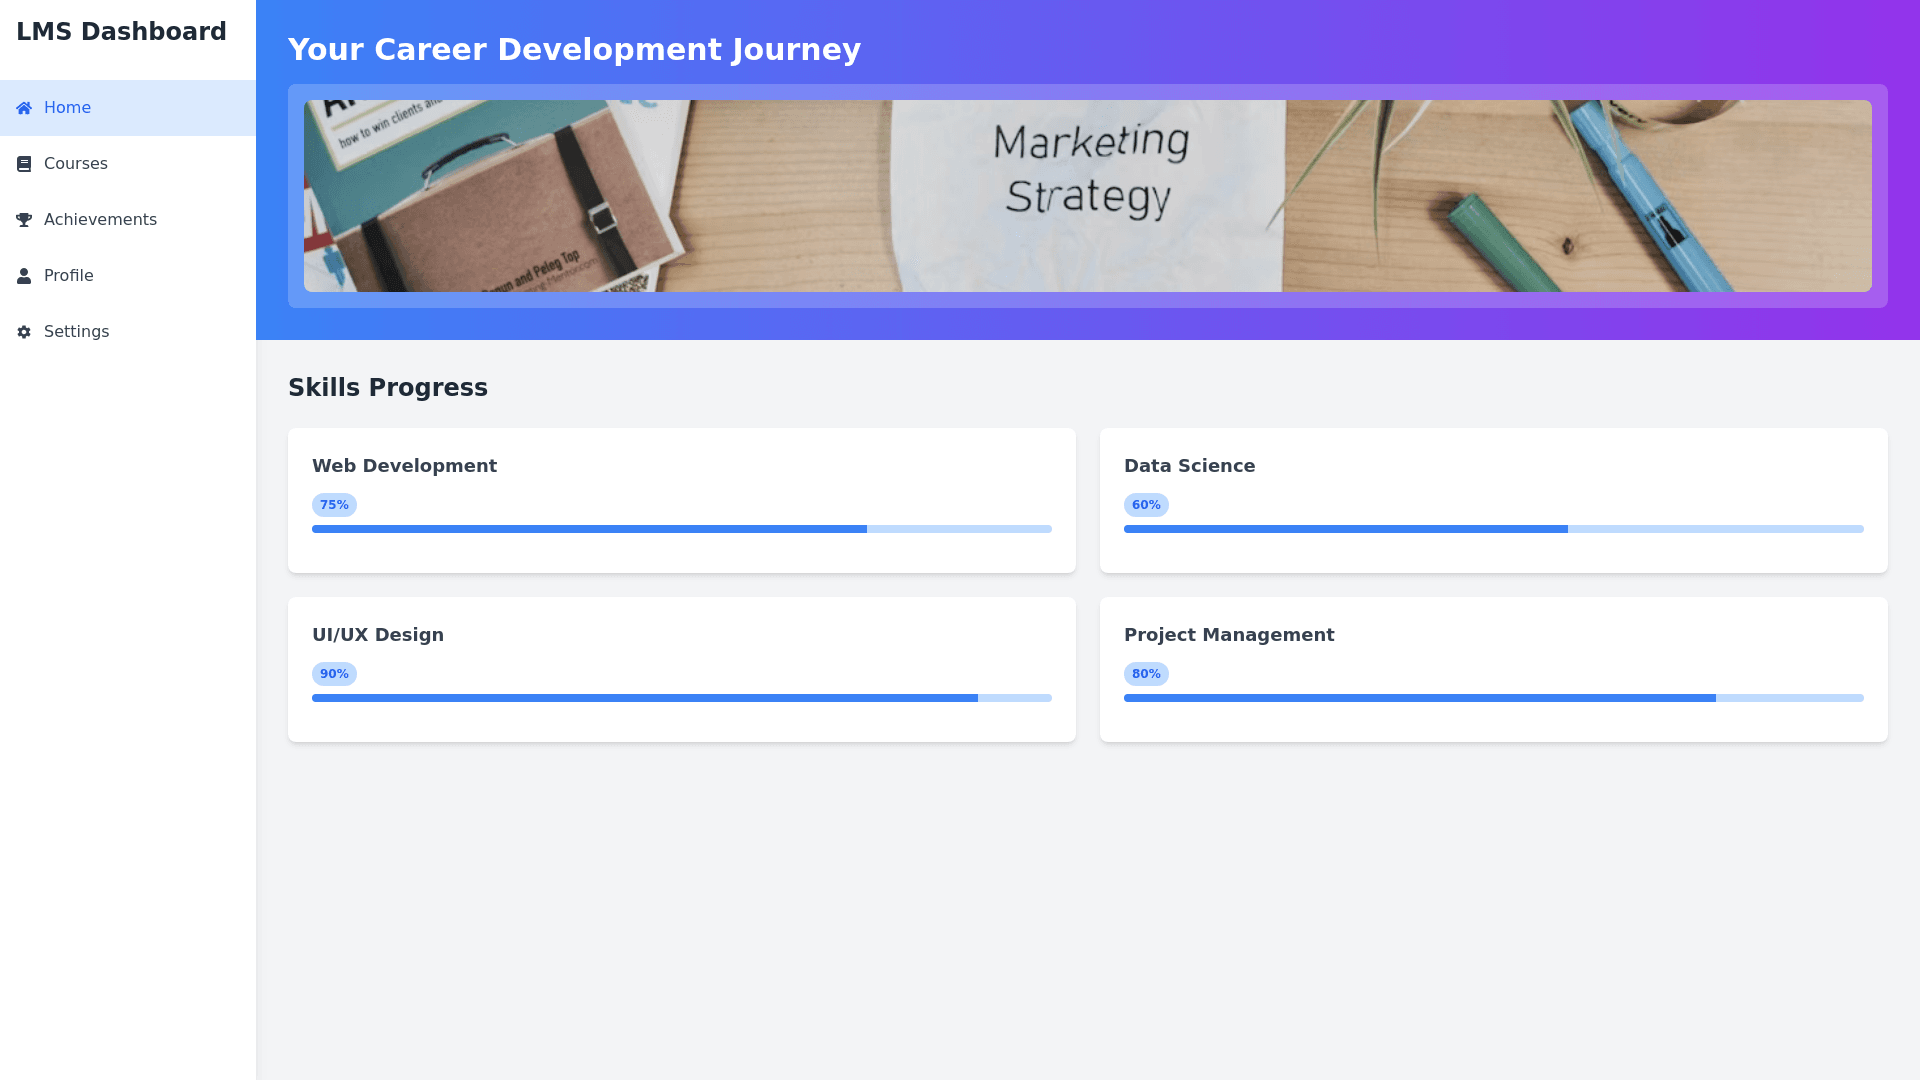Click the Skills Progress heading

click(388, 388)
